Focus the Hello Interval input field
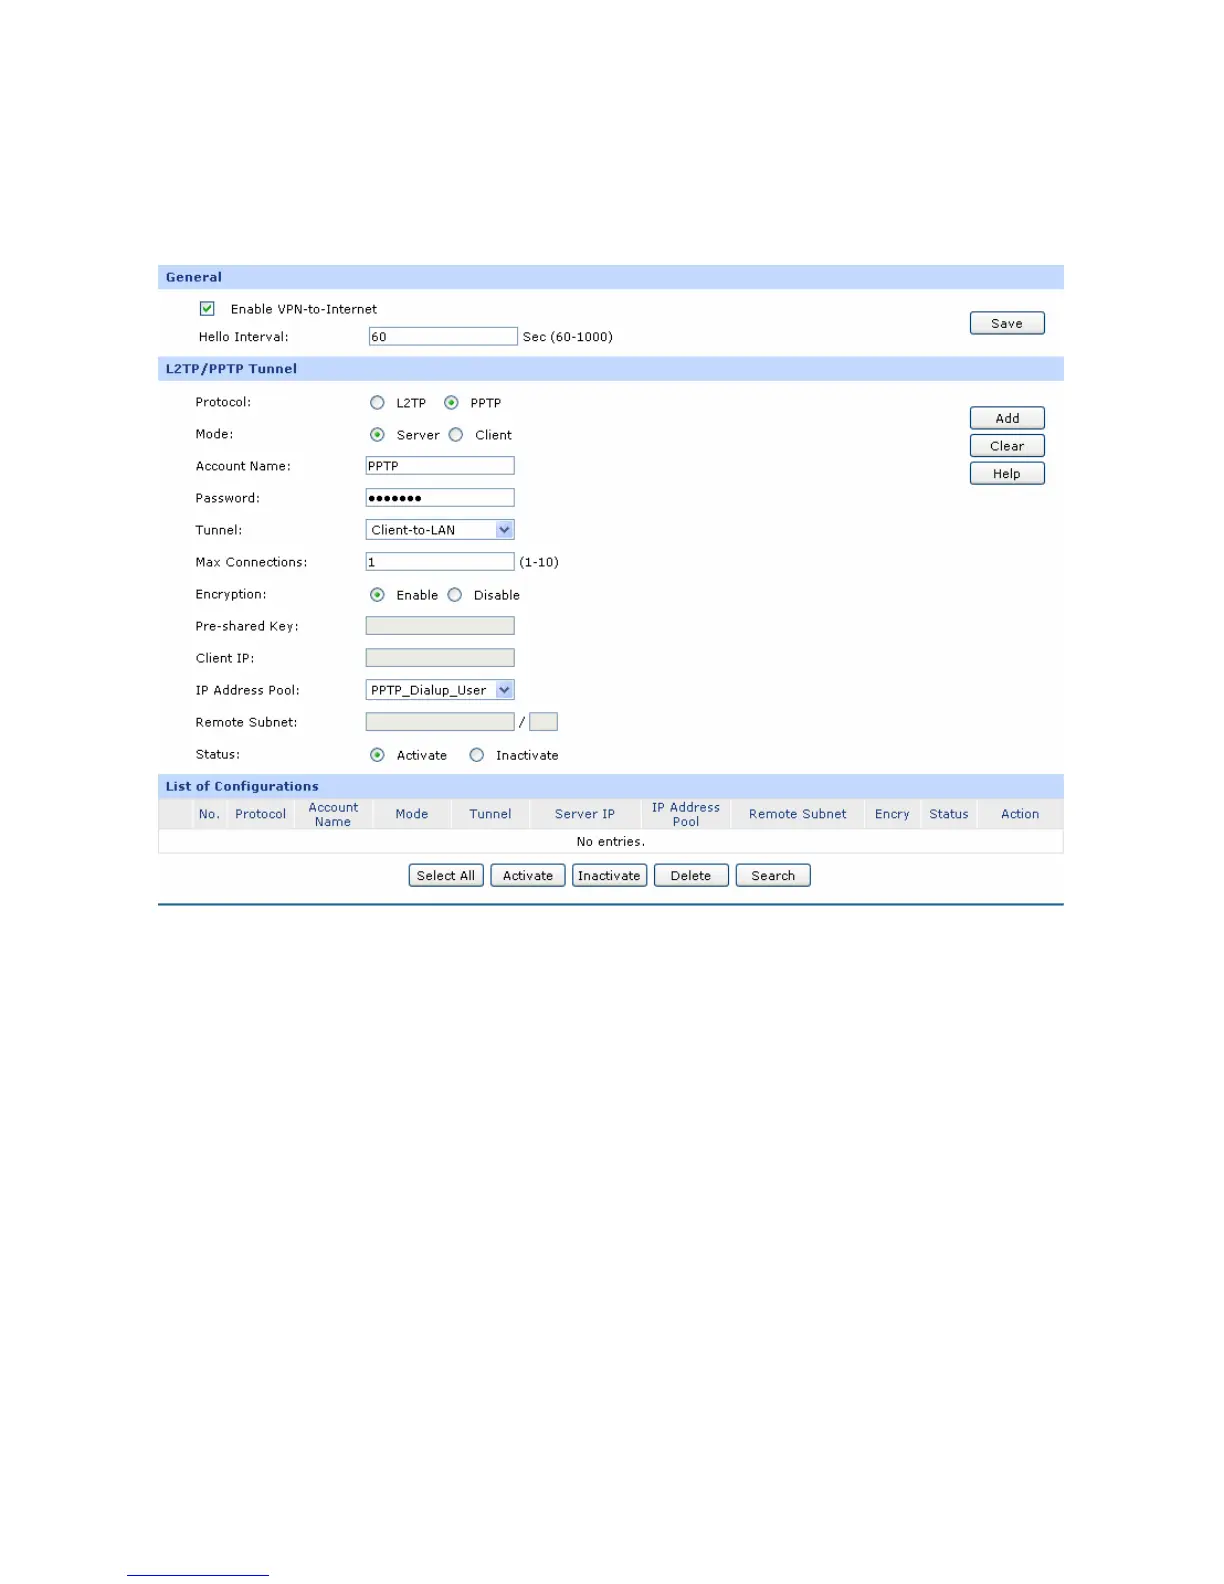 coord(443,337)
